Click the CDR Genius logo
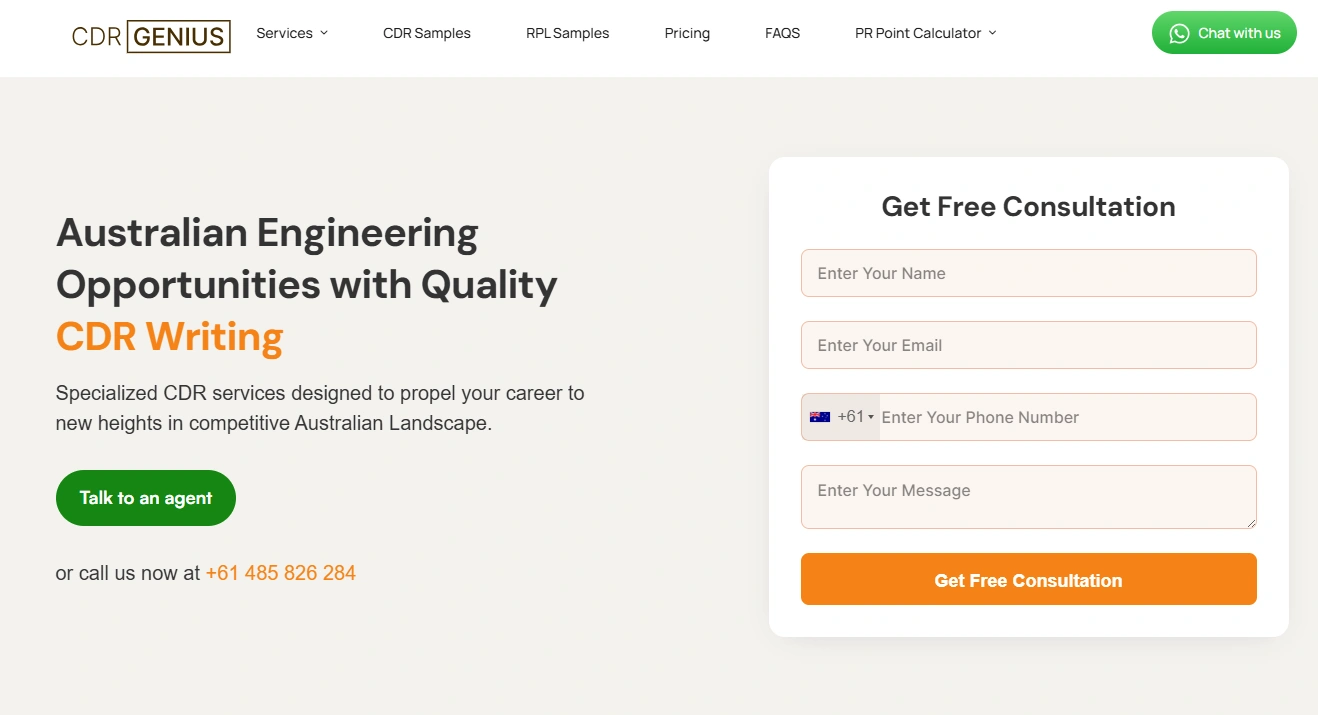Viewport: 1318px width, 715px height. pyautogui.click(x=151, y=37)
